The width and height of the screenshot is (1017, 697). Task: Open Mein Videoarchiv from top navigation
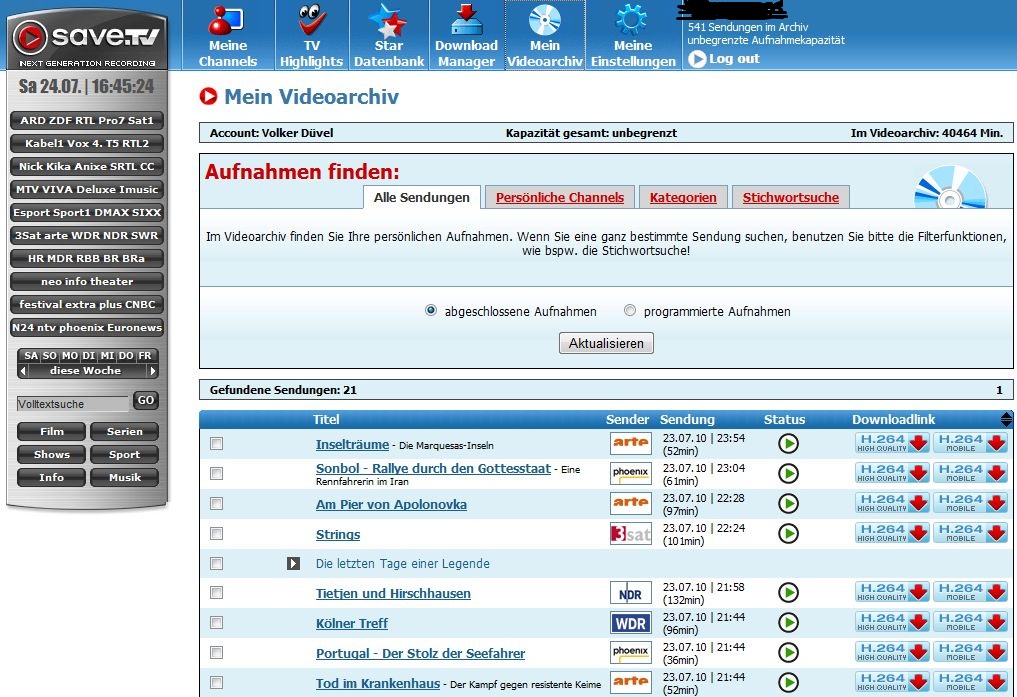(545, 35)
